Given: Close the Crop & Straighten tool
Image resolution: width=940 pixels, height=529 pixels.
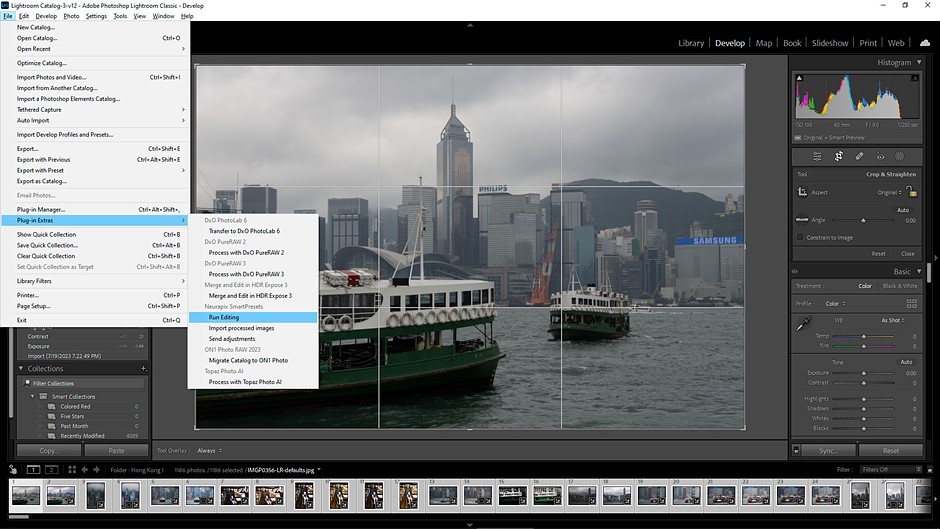Looking at the screenshot, I should (908, 254).
